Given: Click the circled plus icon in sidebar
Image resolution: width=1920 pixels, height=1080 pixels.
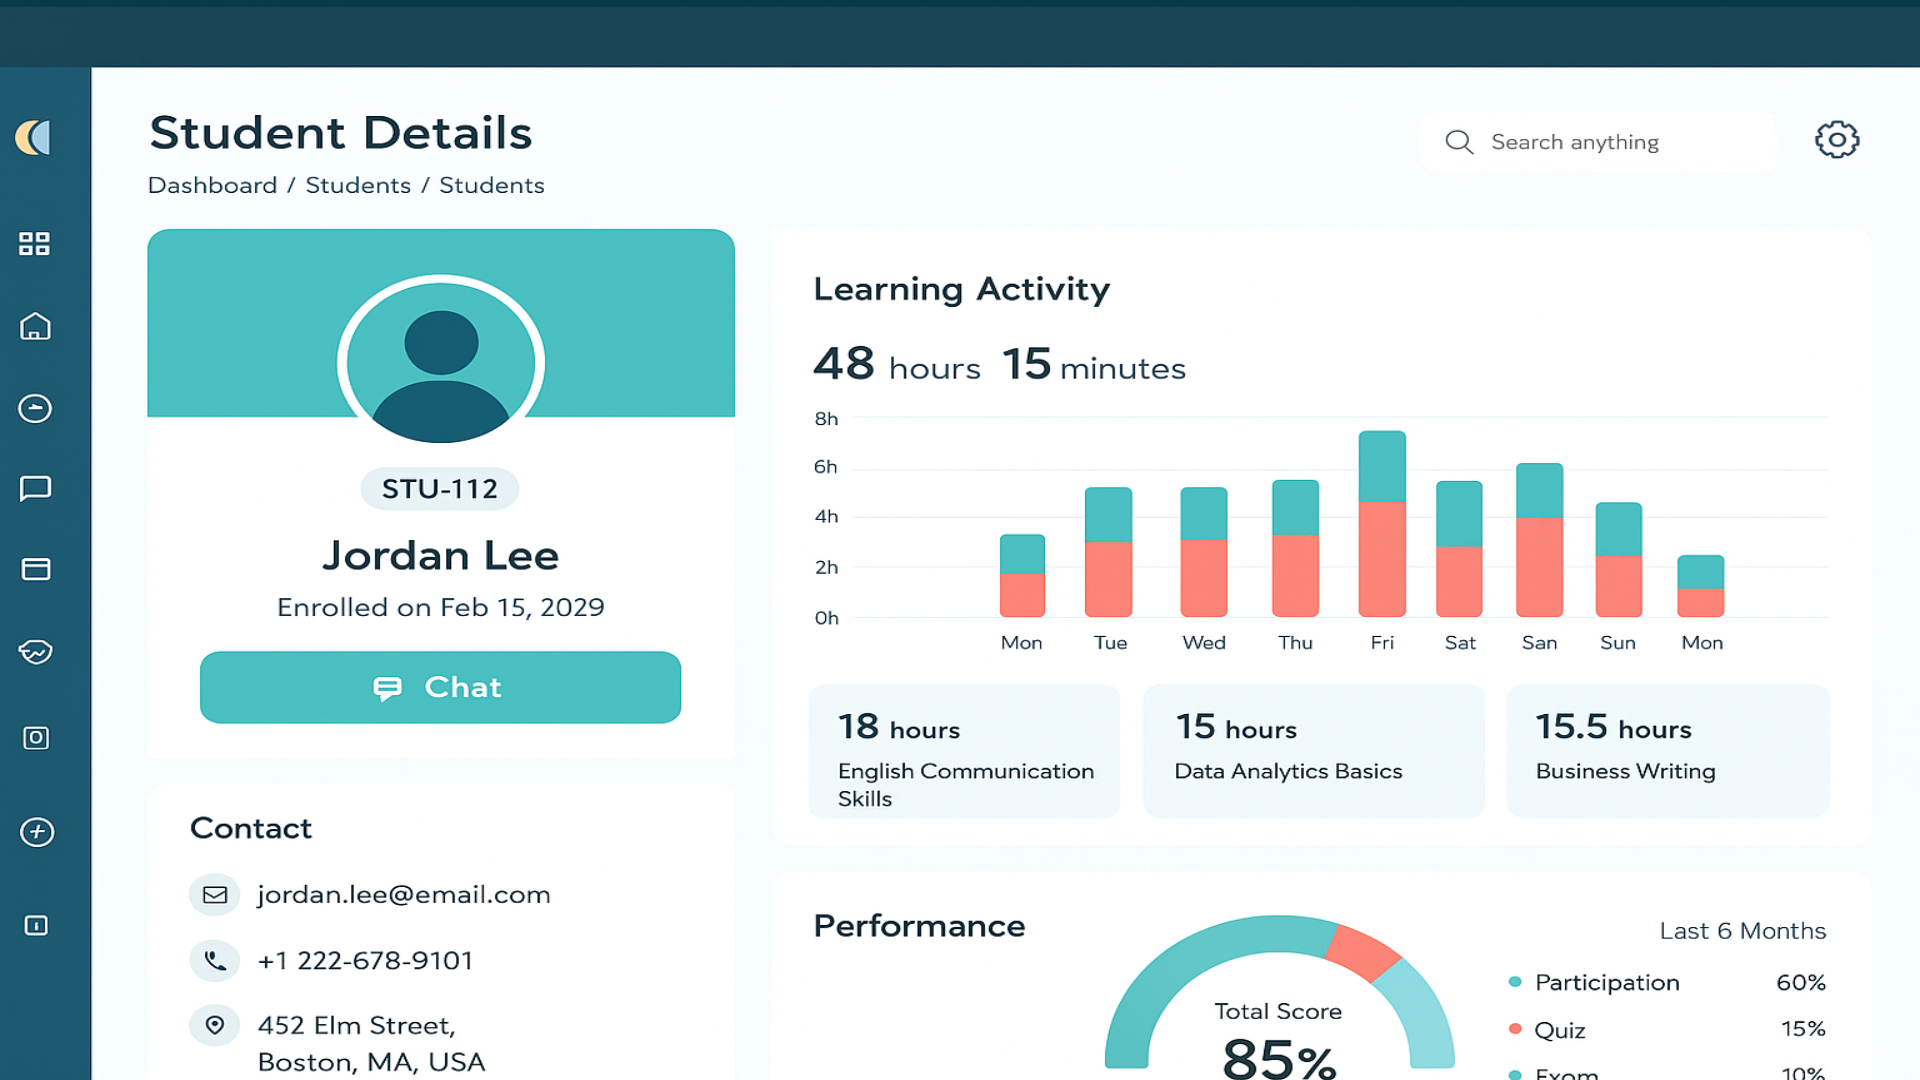Looking at the screenshot, I should tap(37, 832).
